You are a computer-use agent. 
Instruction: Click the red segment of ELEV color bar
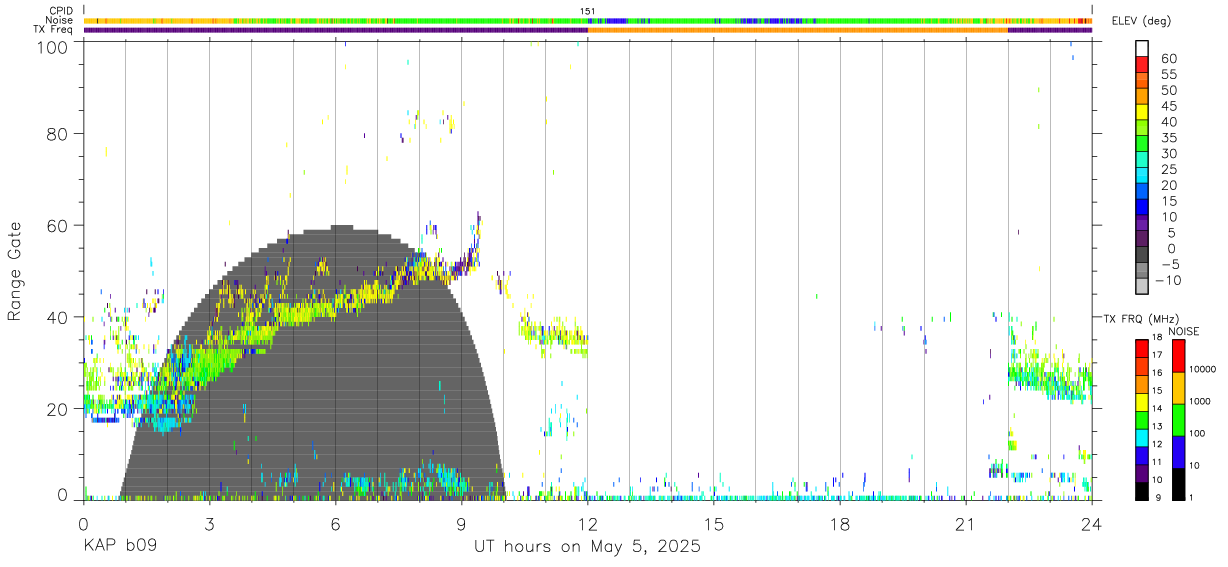pyautogui.click(x=1143, y=64)
